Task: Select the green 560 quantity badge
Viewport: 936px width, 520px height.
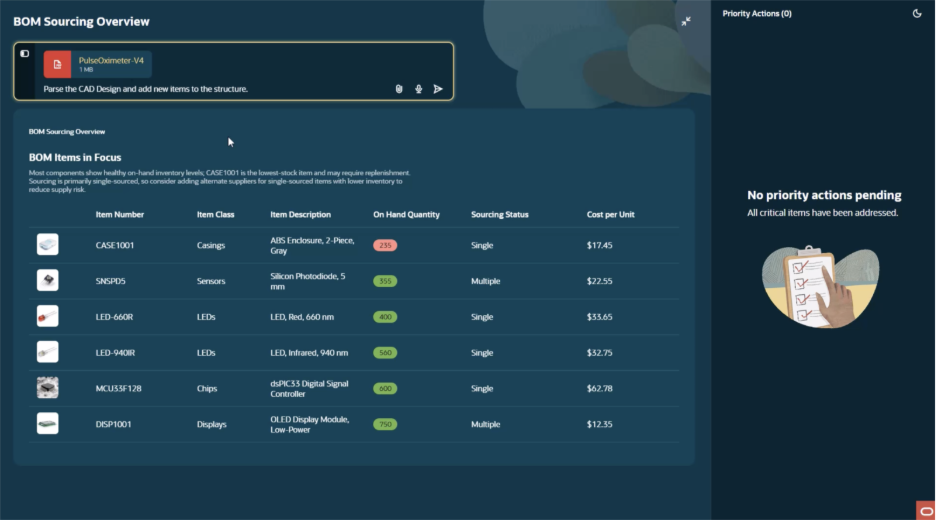Action: point(385,353)
